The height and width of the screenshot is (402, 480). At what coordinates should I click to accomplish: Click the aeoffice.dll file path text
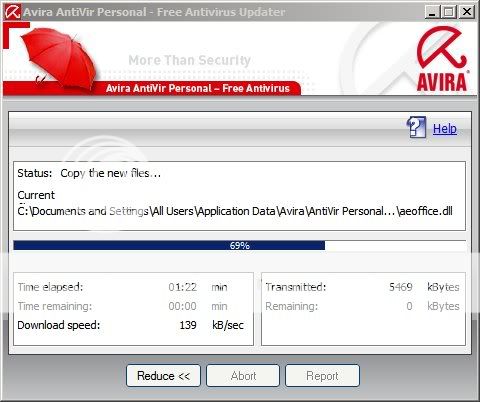(235, 211)
